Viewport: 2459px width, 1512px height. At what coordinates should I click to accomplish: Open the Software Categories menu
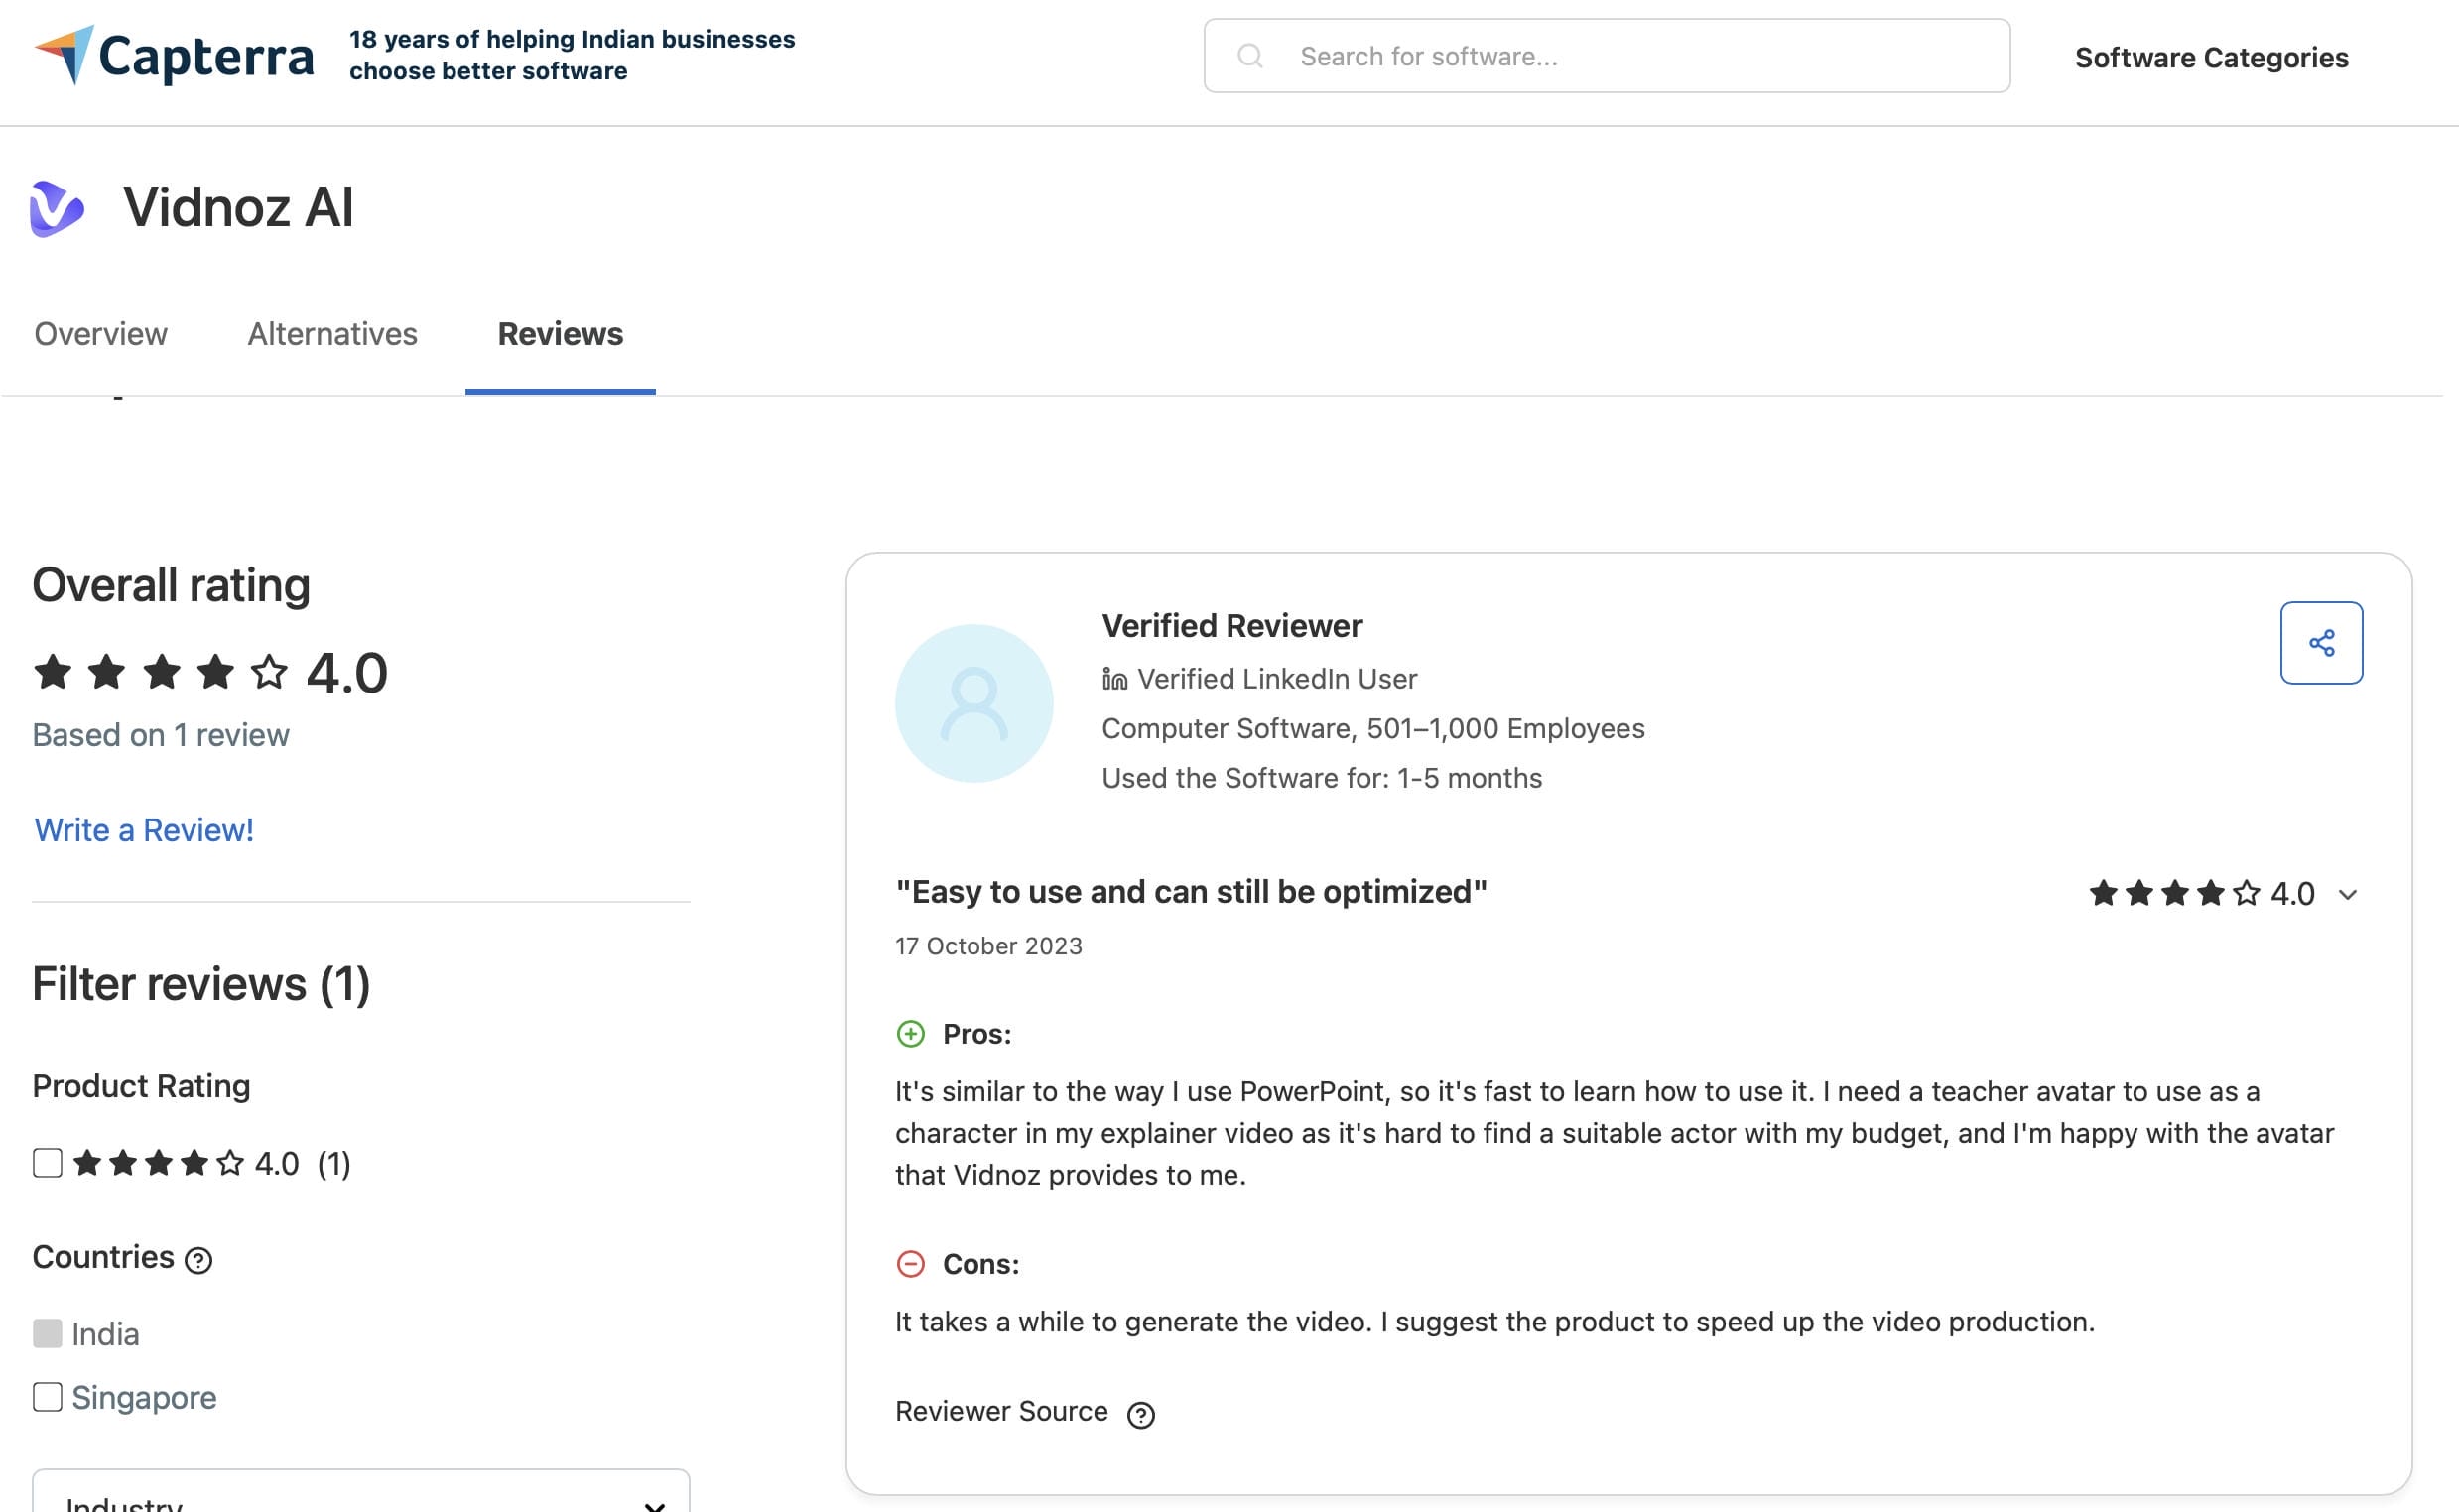2211,57
